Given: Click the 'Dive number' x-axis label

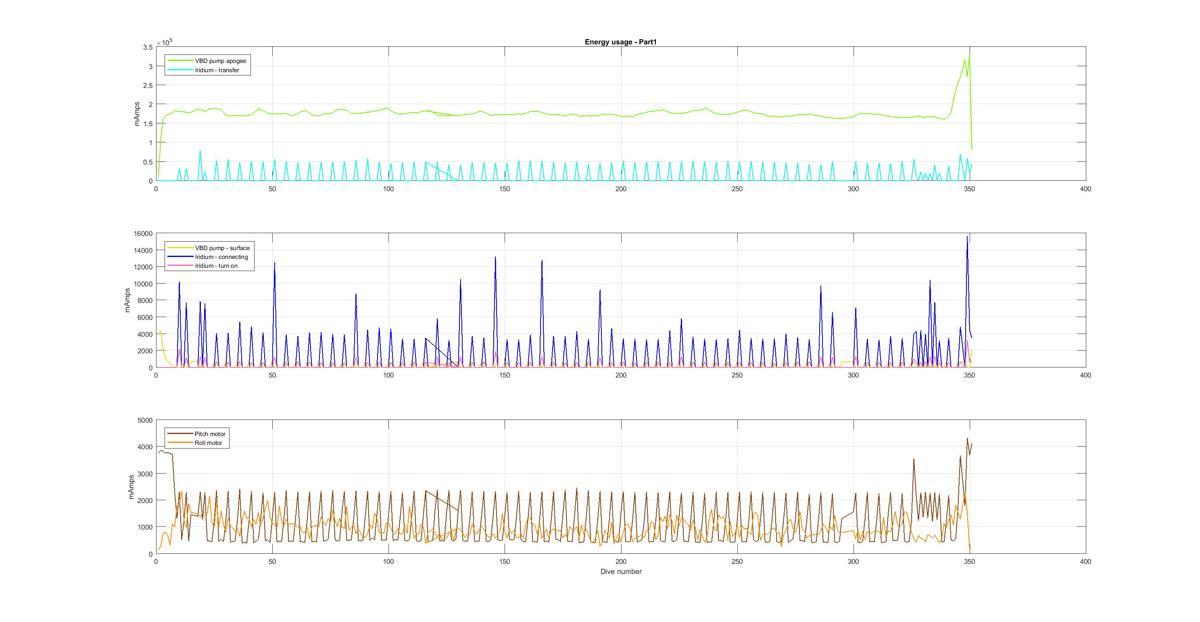Looking at the screenshot, I should point(620,572).
